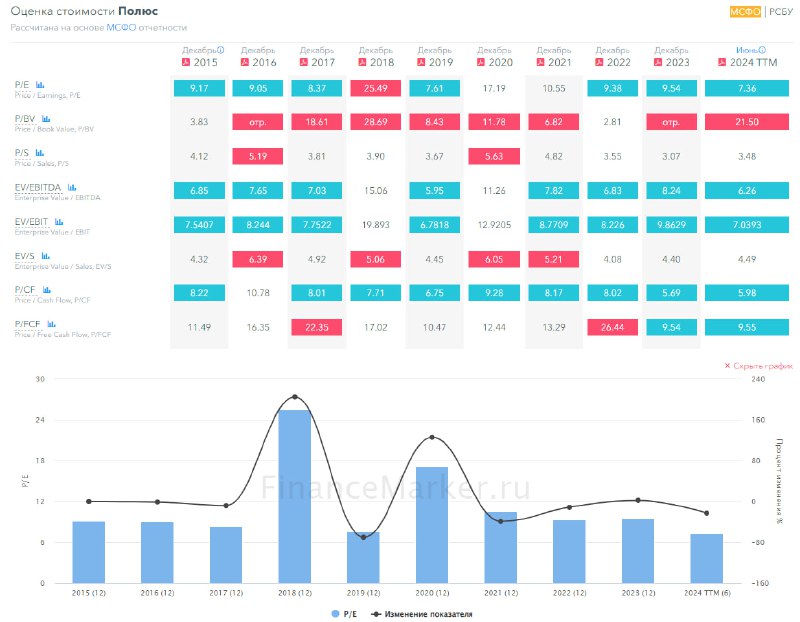Toggle the P/E series in chart legend
Image resolution: width=800 pixels, height=622 pixels.
(x=344, y=614)
